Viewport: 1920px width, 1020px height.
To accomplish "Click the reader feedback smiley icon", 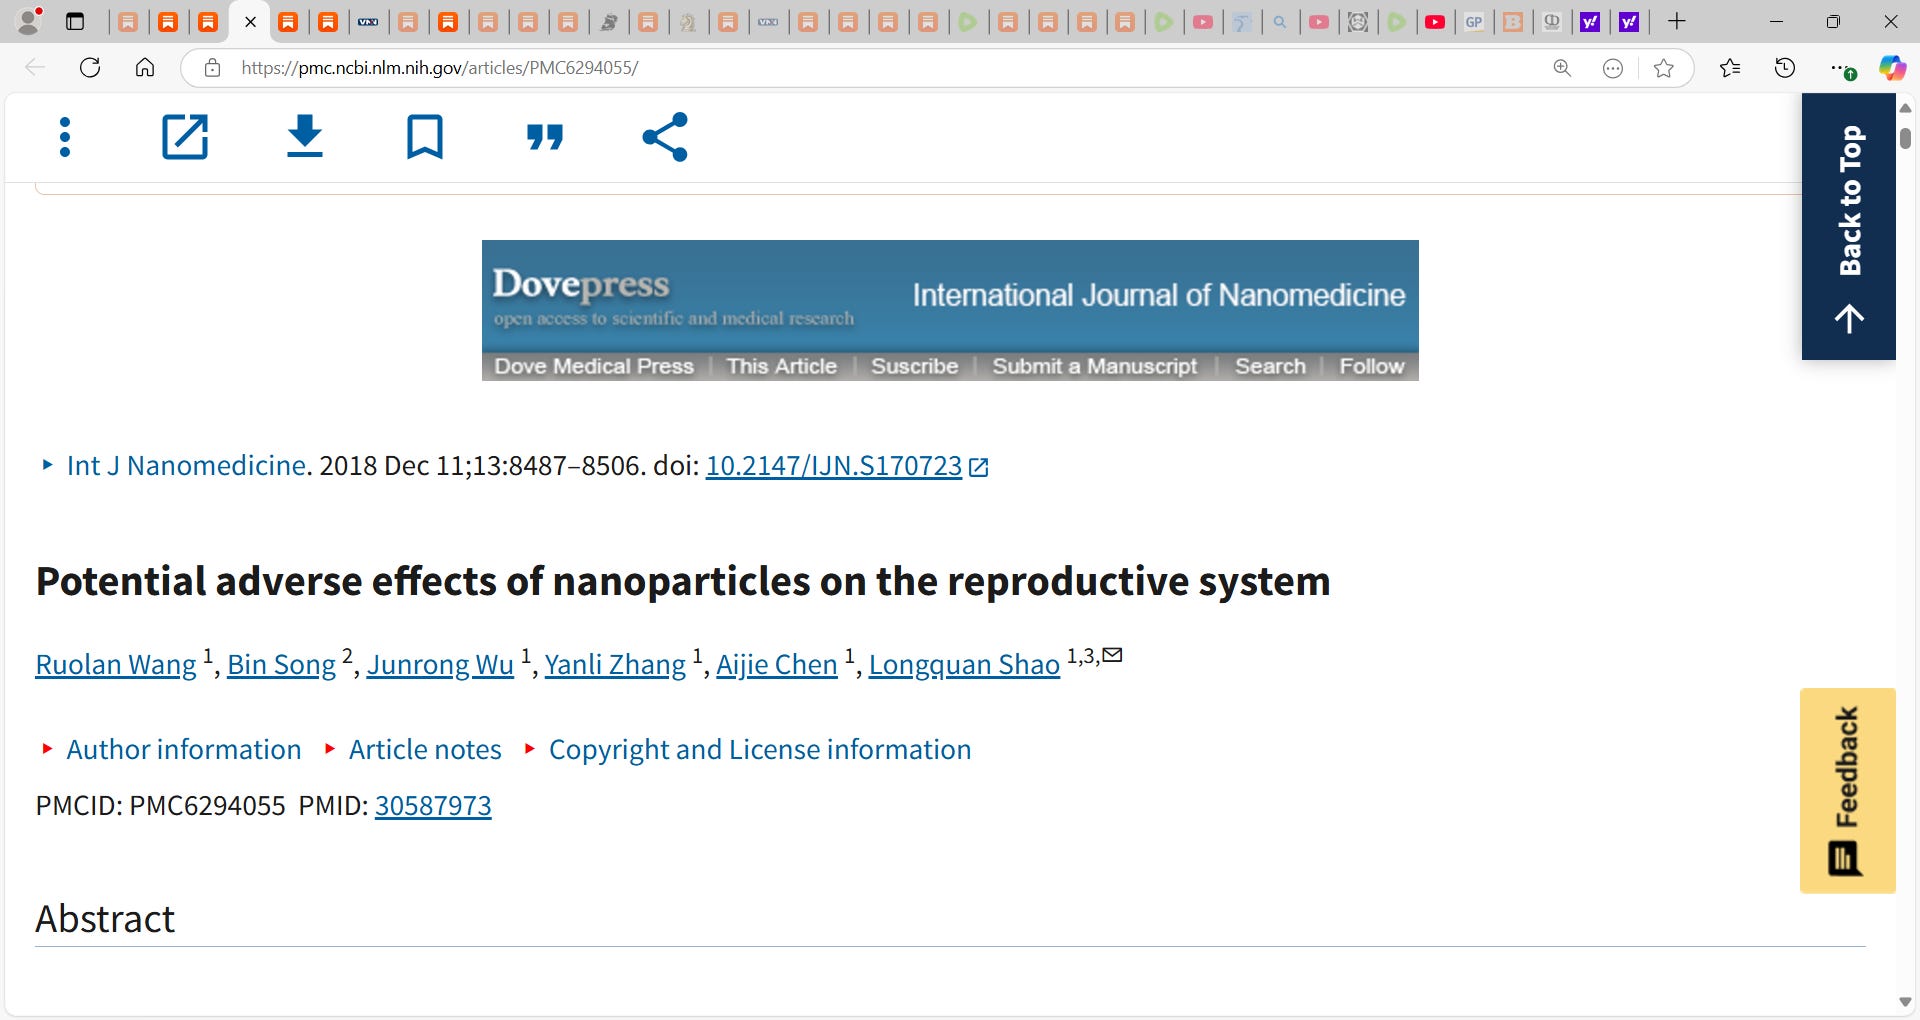I will tap(1613, 68).
